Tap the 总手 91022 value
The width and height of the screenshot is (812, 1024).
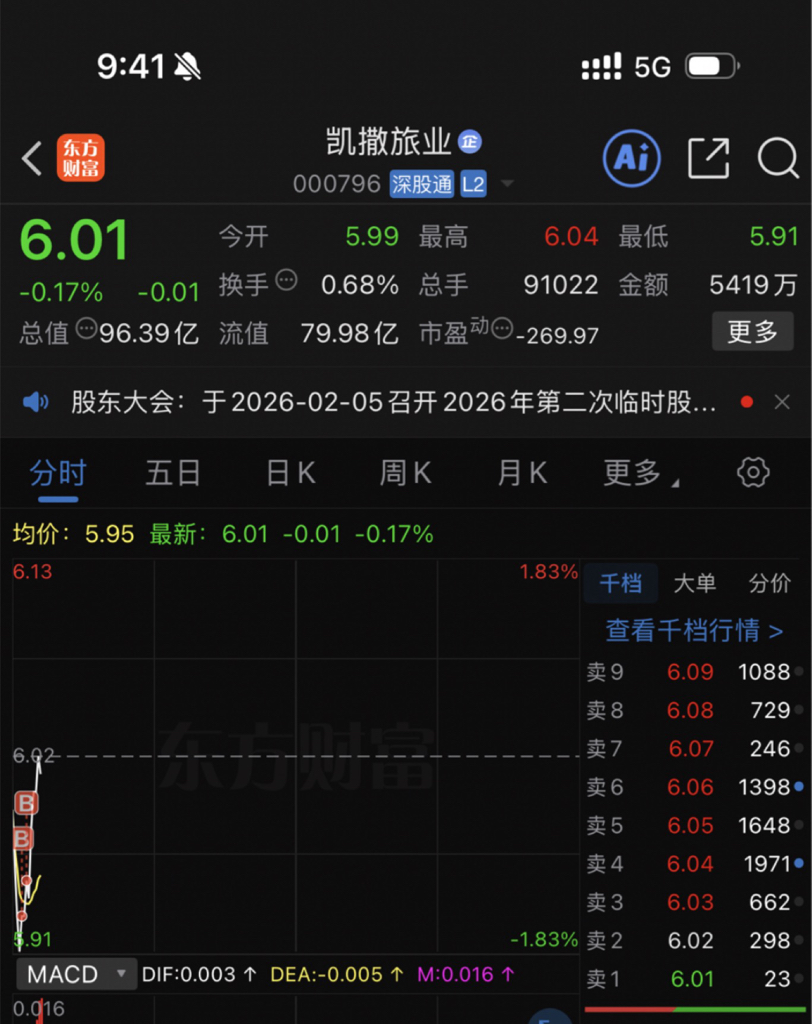point(560,285)
